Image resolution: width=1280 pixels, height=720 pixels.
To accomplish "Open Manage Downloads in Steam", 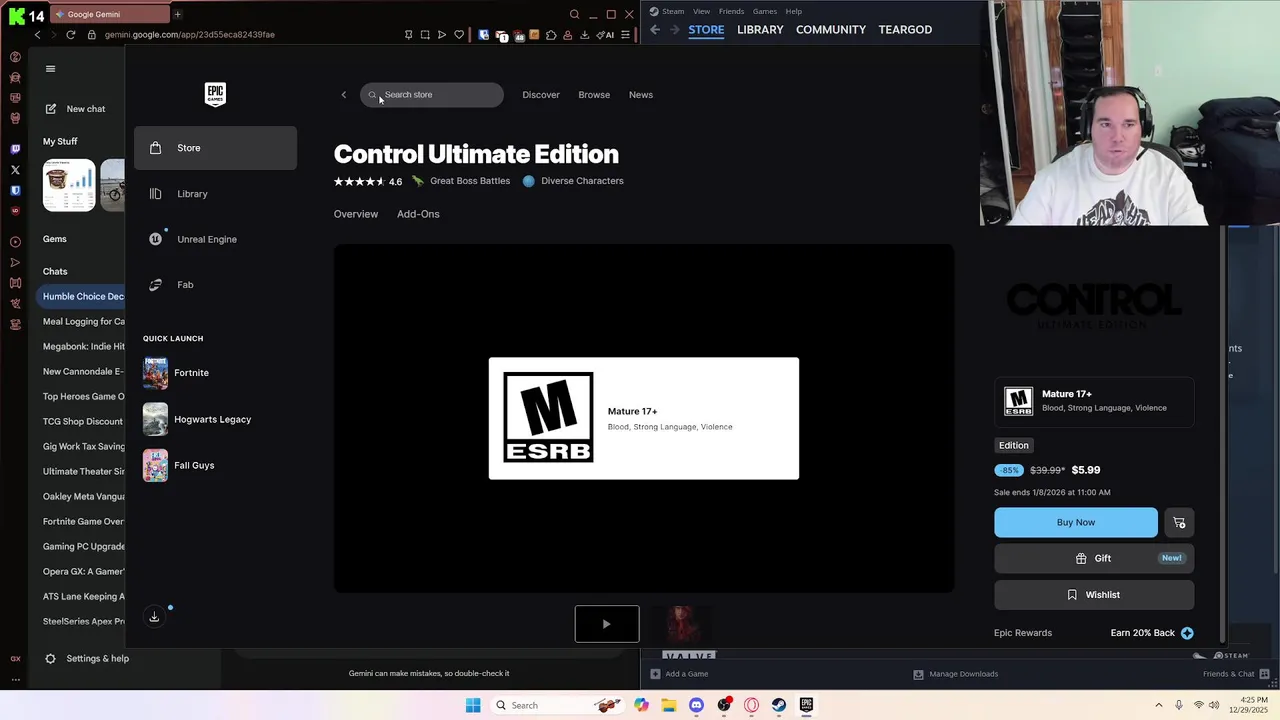I will tap(956, 674).
